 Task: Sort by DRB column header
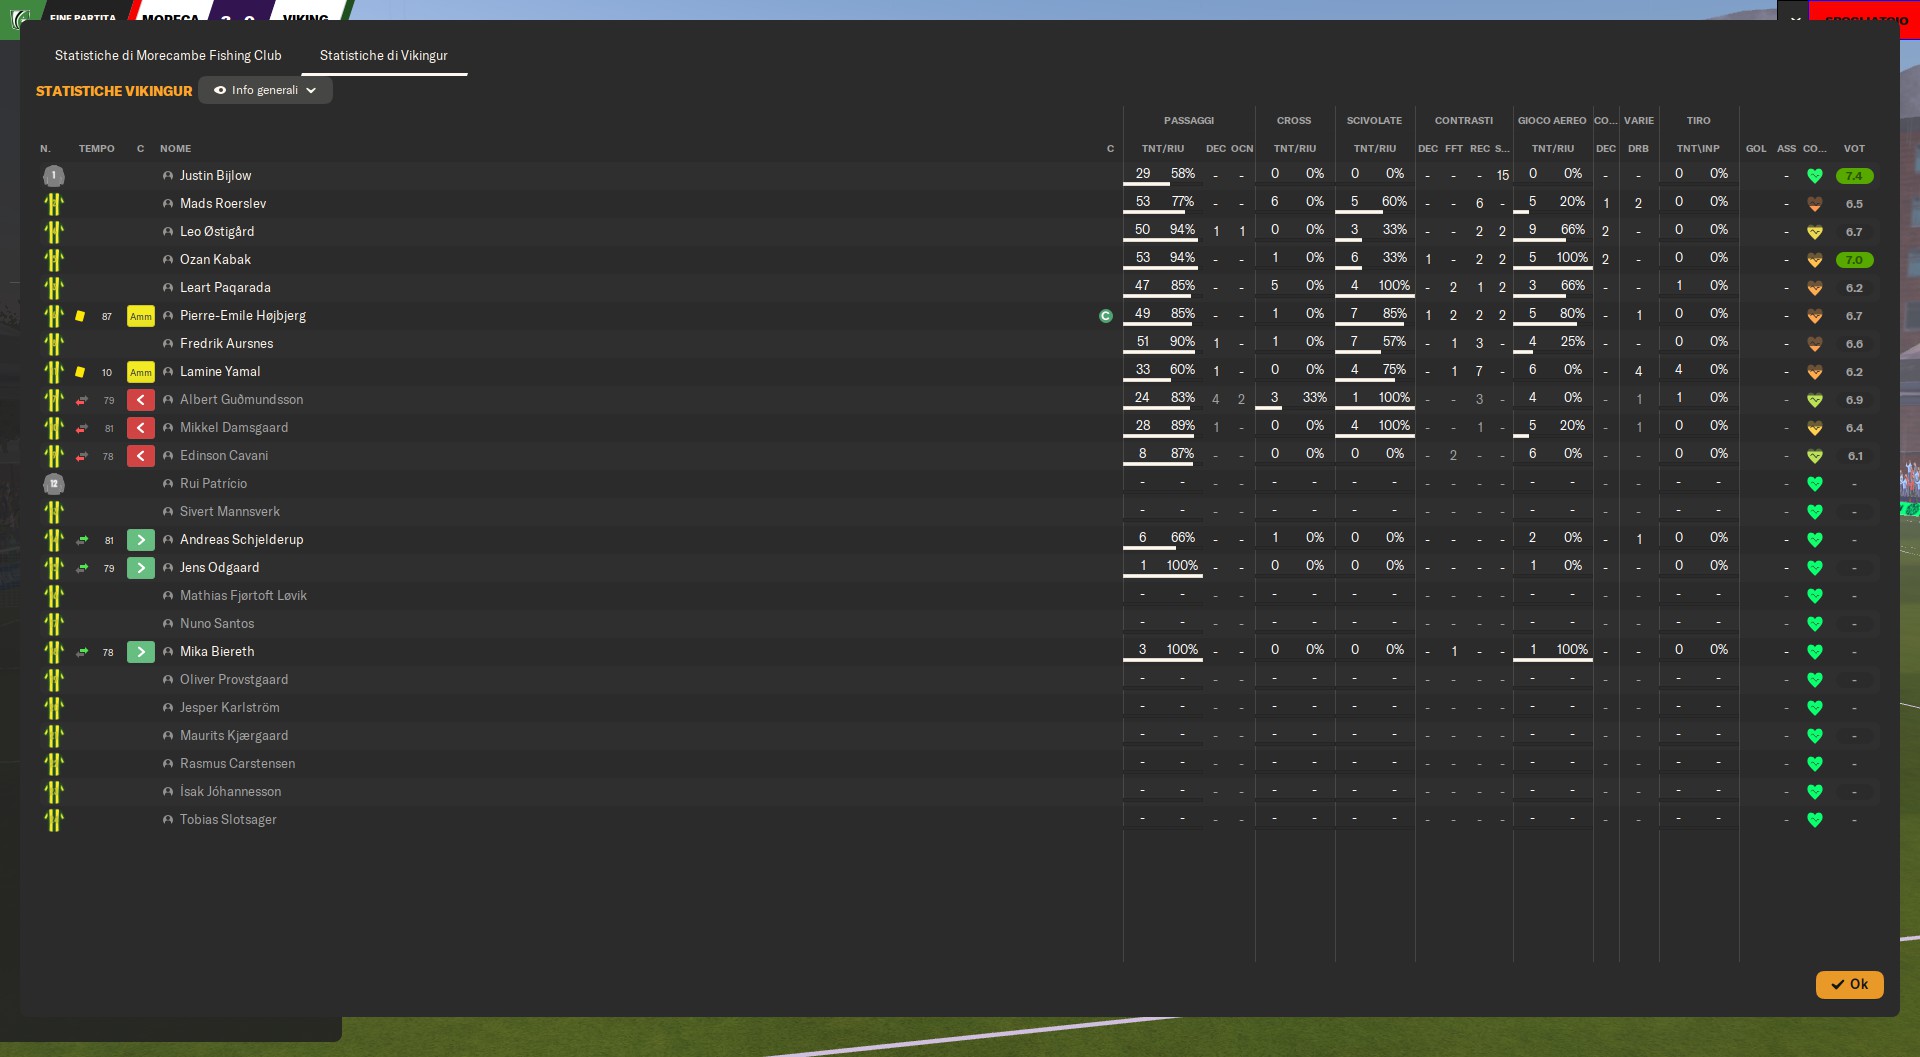click(x=1638, y=149)
